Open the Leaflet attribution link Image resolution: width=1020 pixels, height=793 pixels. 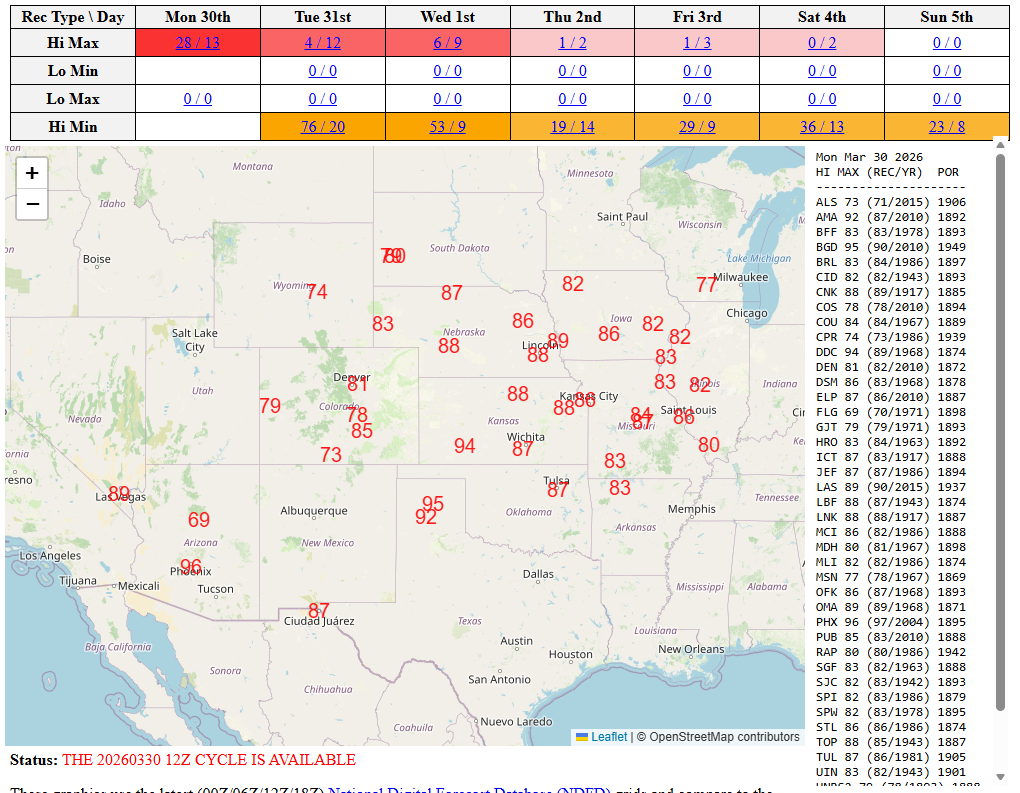[609, 737]
